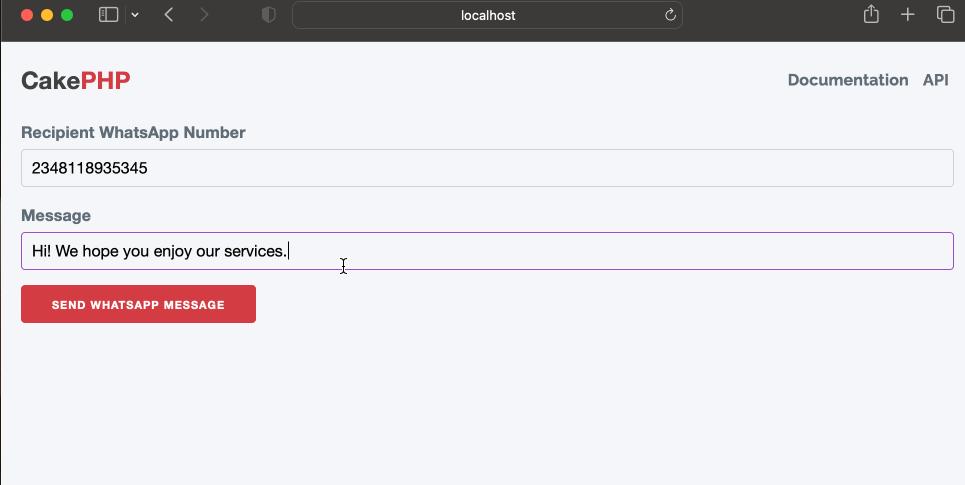965x485 pixels.
Task: Go back with the back arrow
Action: [169, 15]
